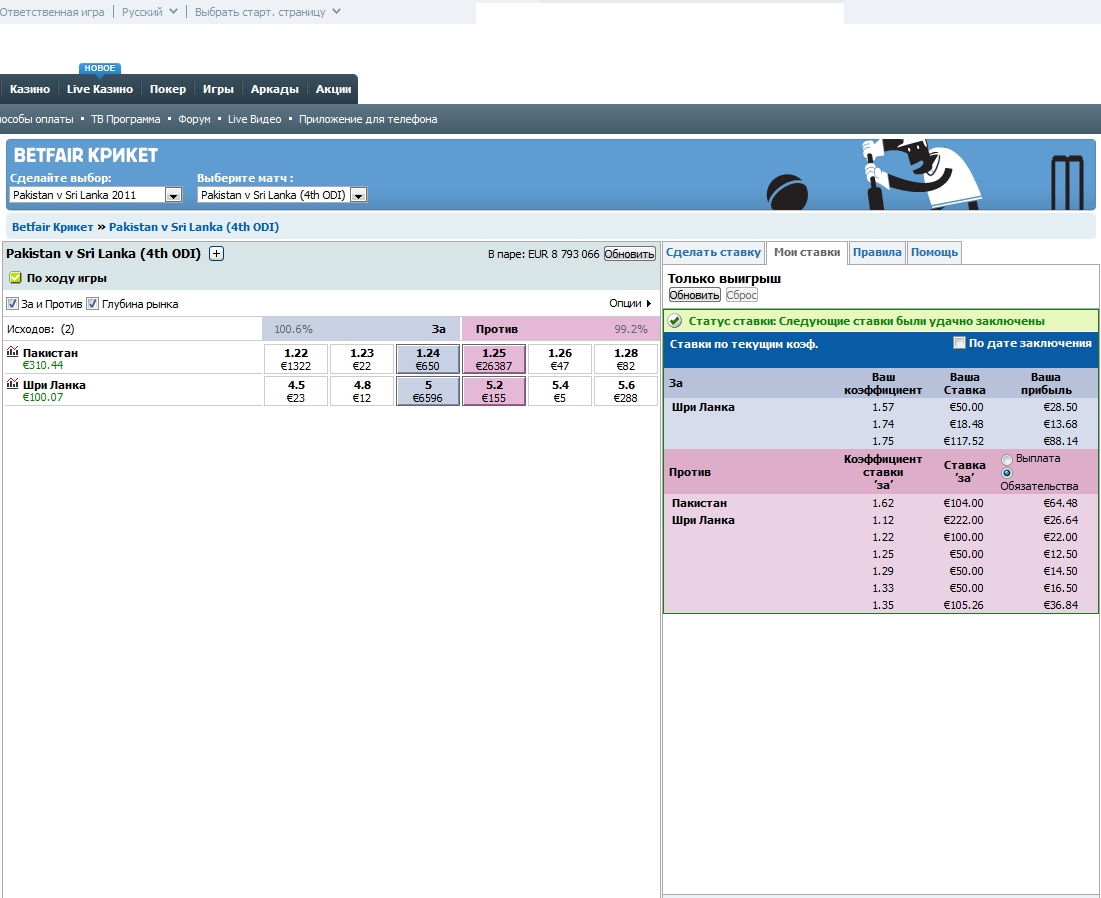Viewport: 1101px width, 898px height.
Task: Open the Live Видео link
Action: point(254,119)
